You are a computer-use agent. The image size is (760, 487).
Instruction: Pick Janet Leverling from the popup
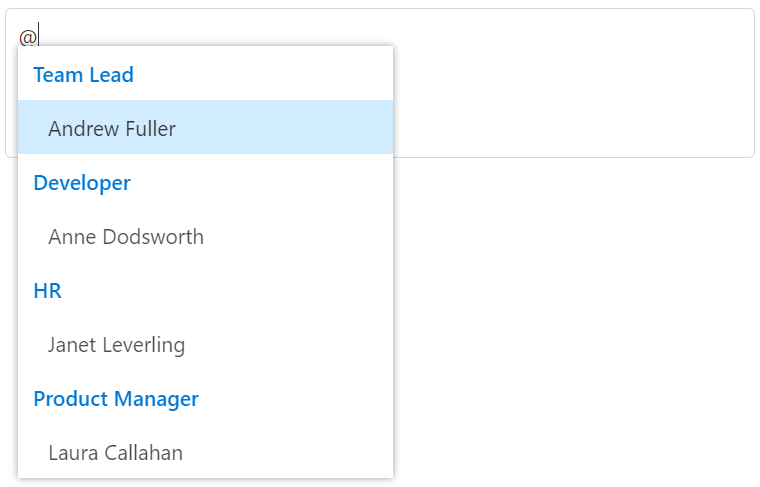click(x=116, y=345)
